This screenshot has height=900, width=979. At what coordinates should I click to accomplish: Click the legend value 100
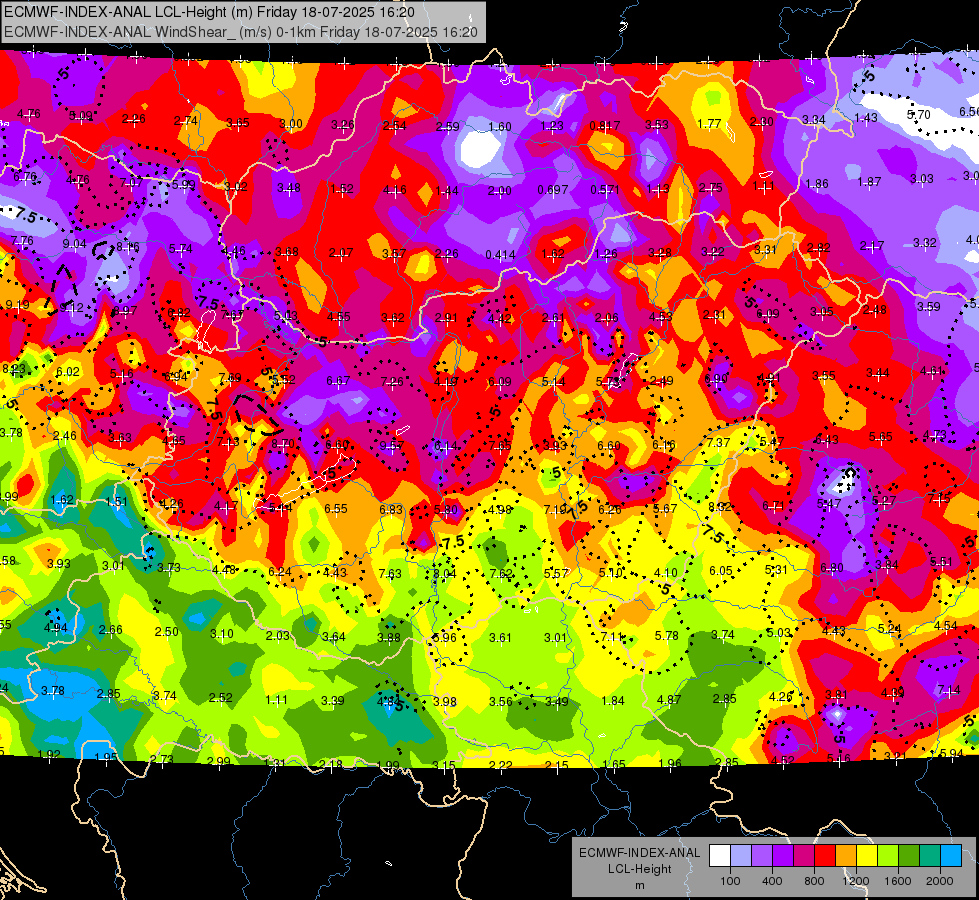pos(730,881)
